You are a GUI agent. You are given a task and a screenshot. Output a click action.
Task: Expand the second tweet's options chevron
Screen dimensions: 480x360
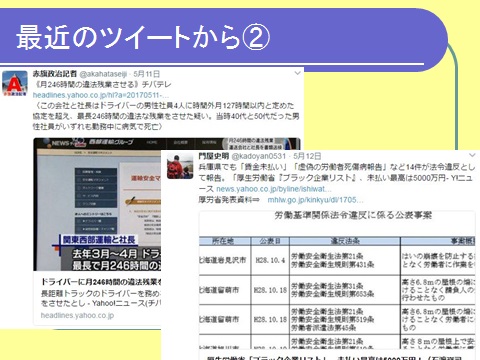tap(472, 155)
